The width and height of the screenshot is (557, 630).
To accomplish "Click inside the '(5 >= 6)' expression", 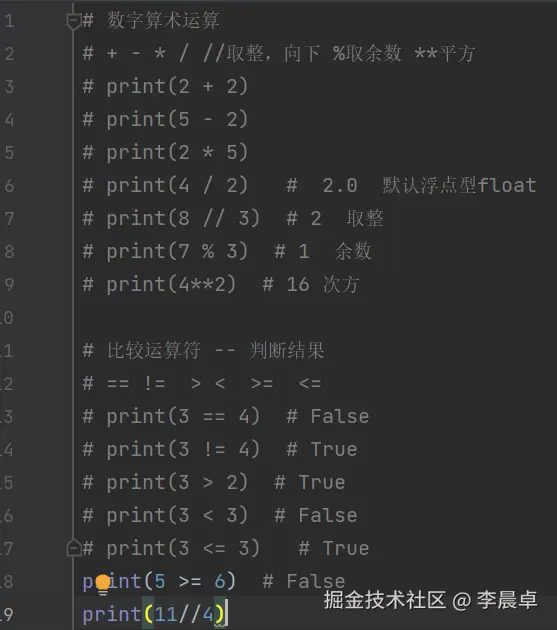I will coord(190,581).
